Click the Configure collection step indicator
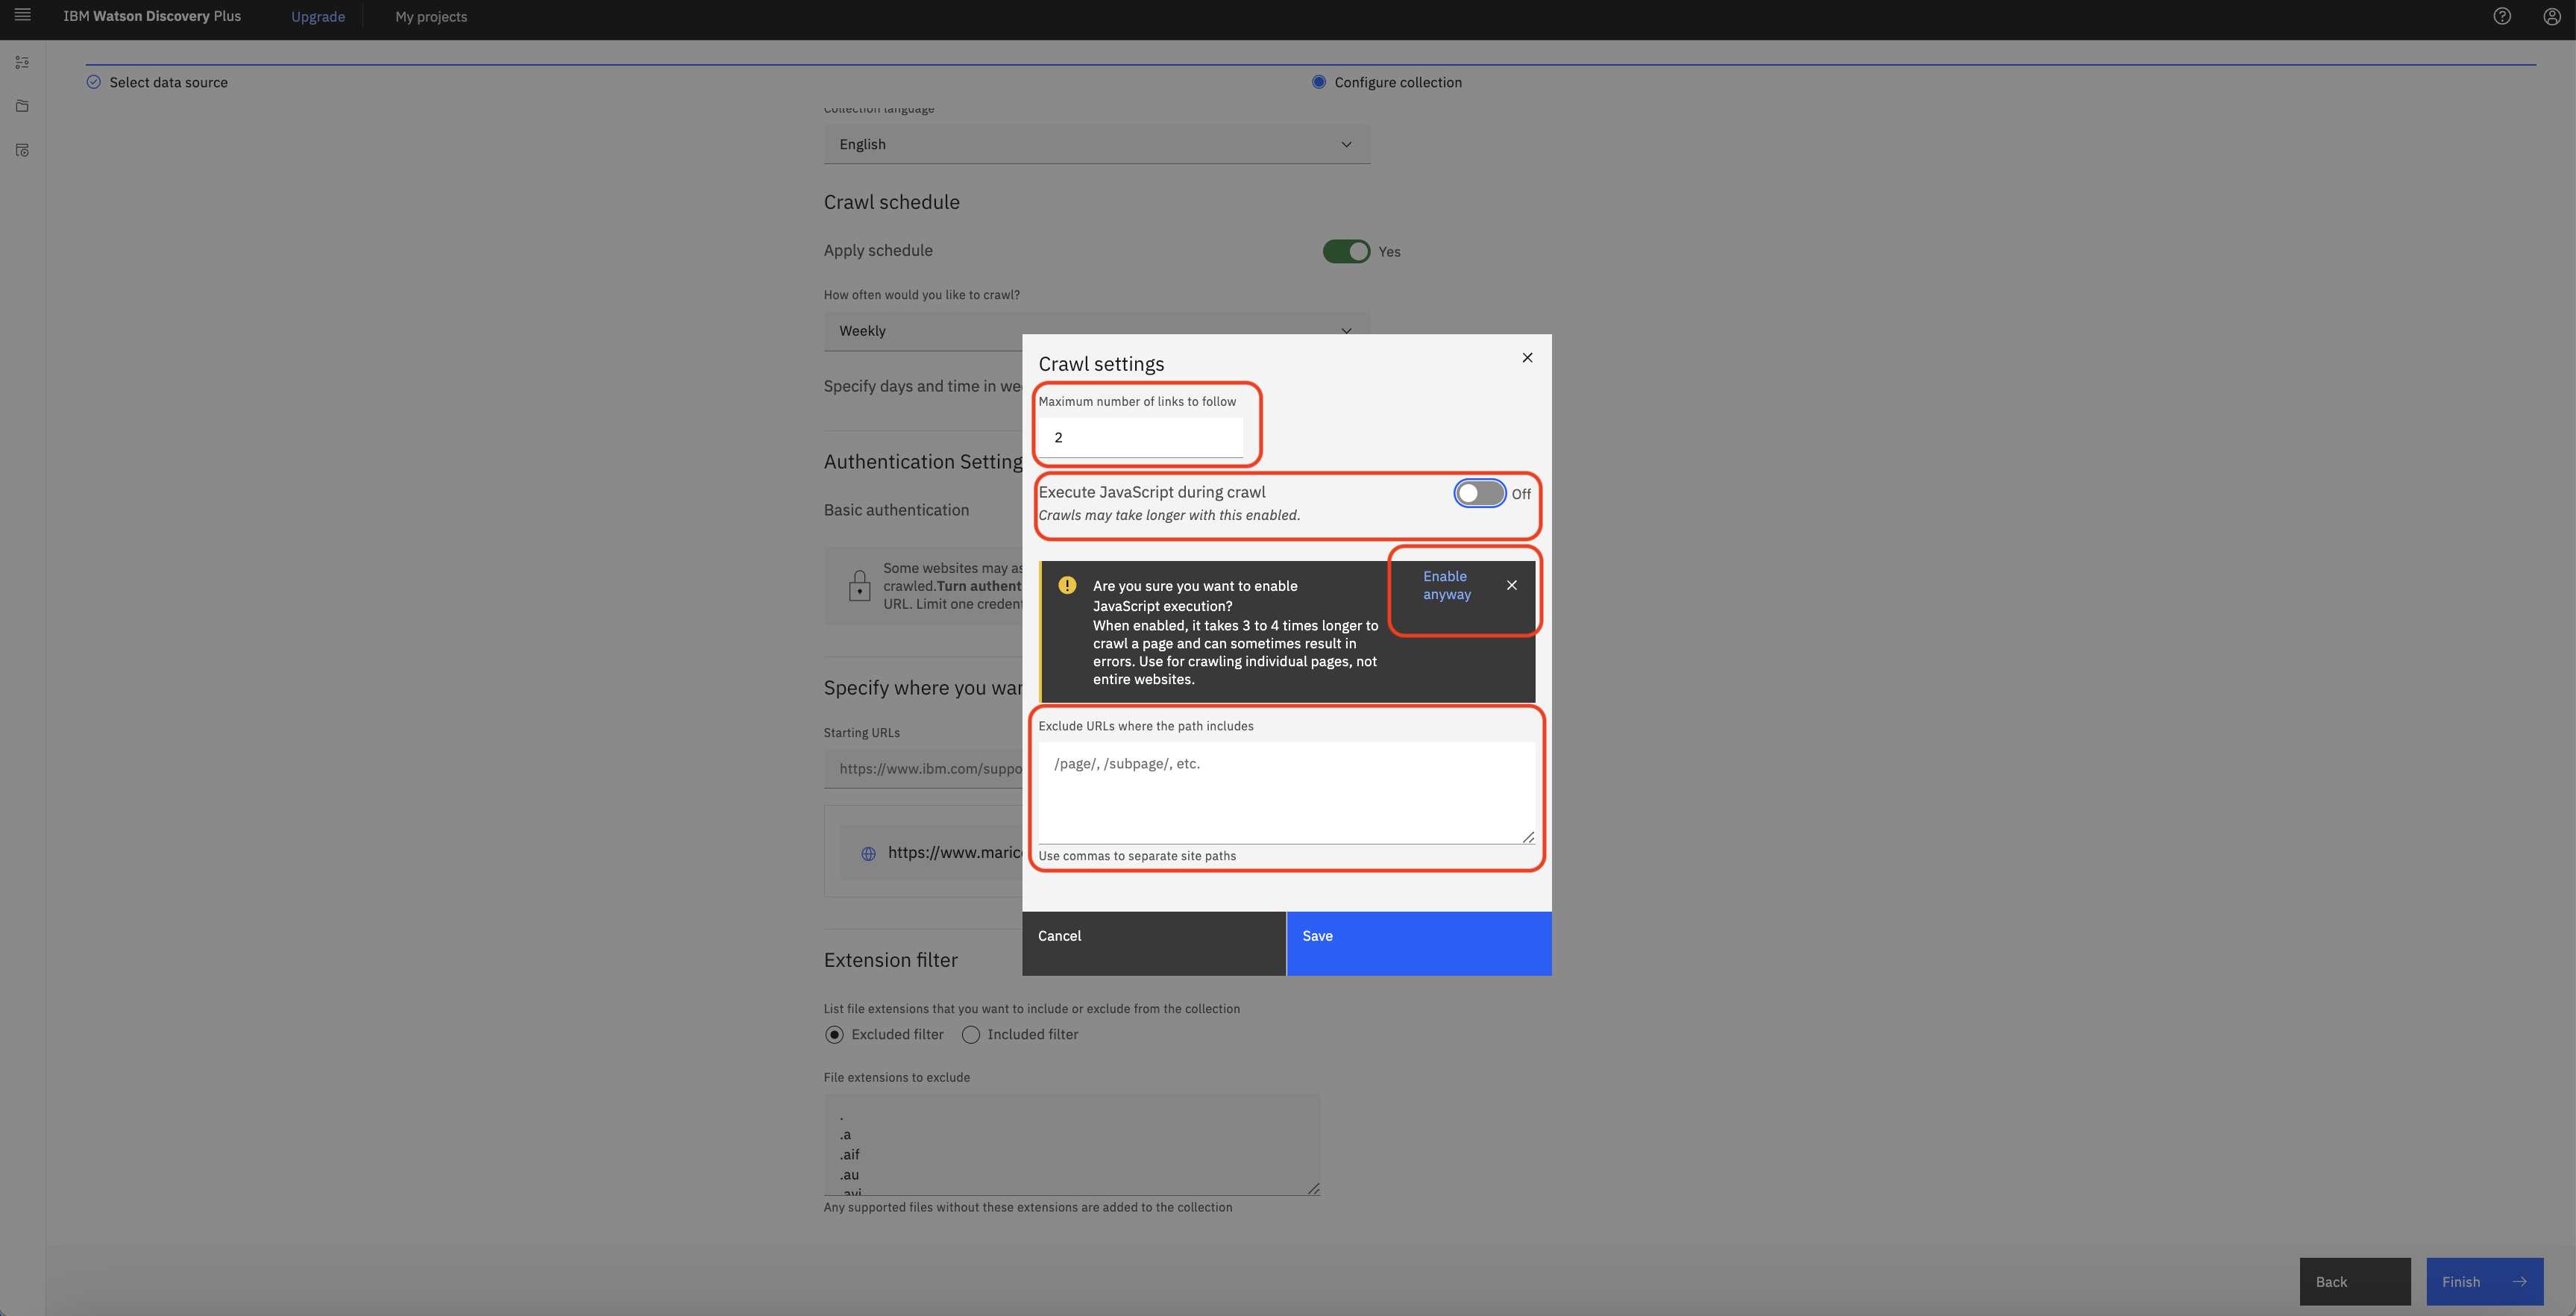The image size is (2576, 1316). pos(1318,82)
